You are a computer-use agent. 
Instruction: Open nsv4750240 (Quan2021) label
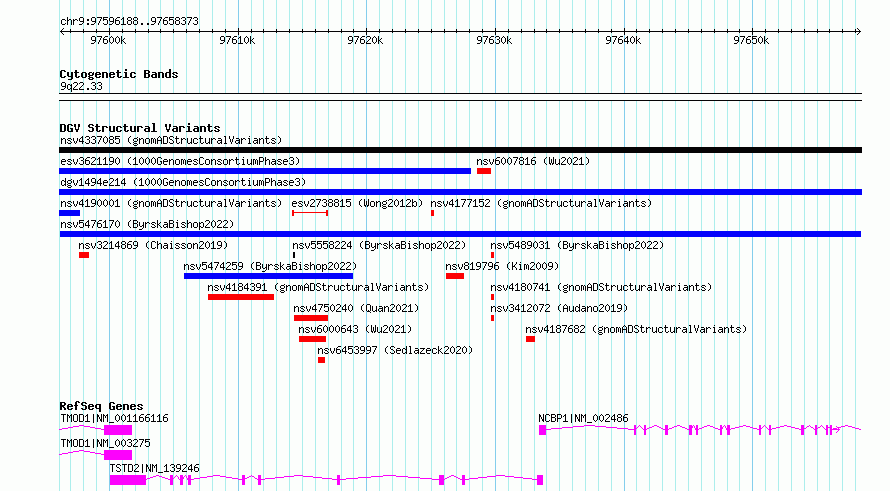[x=356, y=308]
